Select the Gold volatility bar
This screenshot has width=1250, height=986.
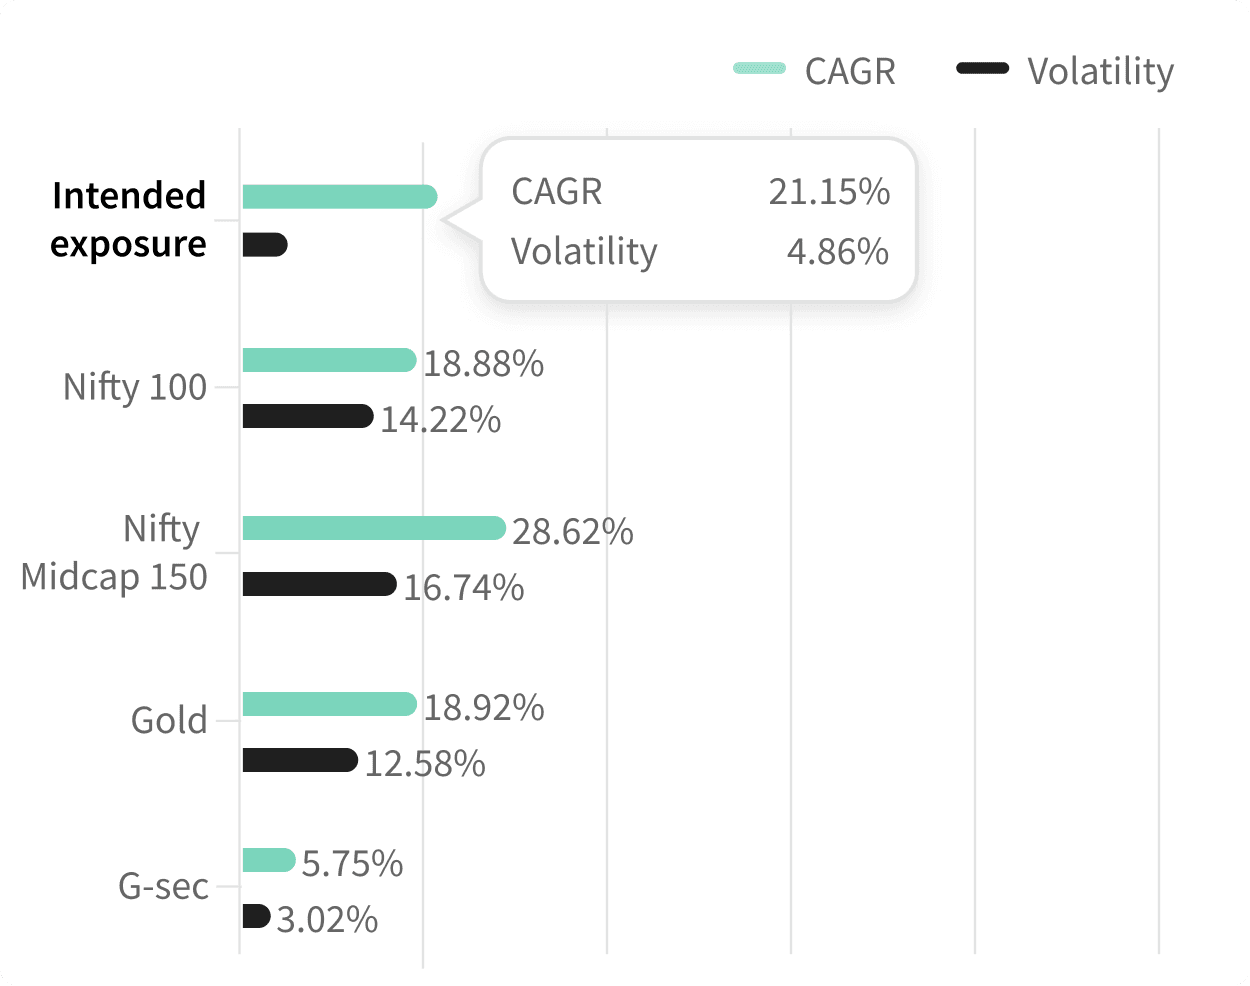299,760
